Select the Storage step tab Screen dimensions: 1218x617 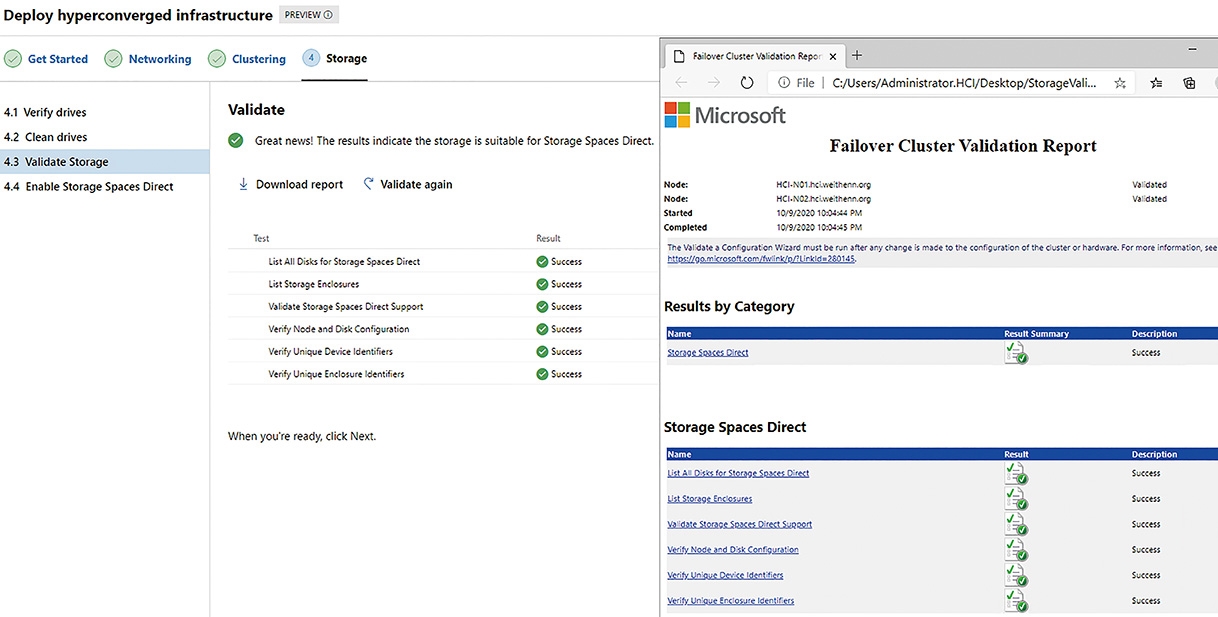point(335,59)
